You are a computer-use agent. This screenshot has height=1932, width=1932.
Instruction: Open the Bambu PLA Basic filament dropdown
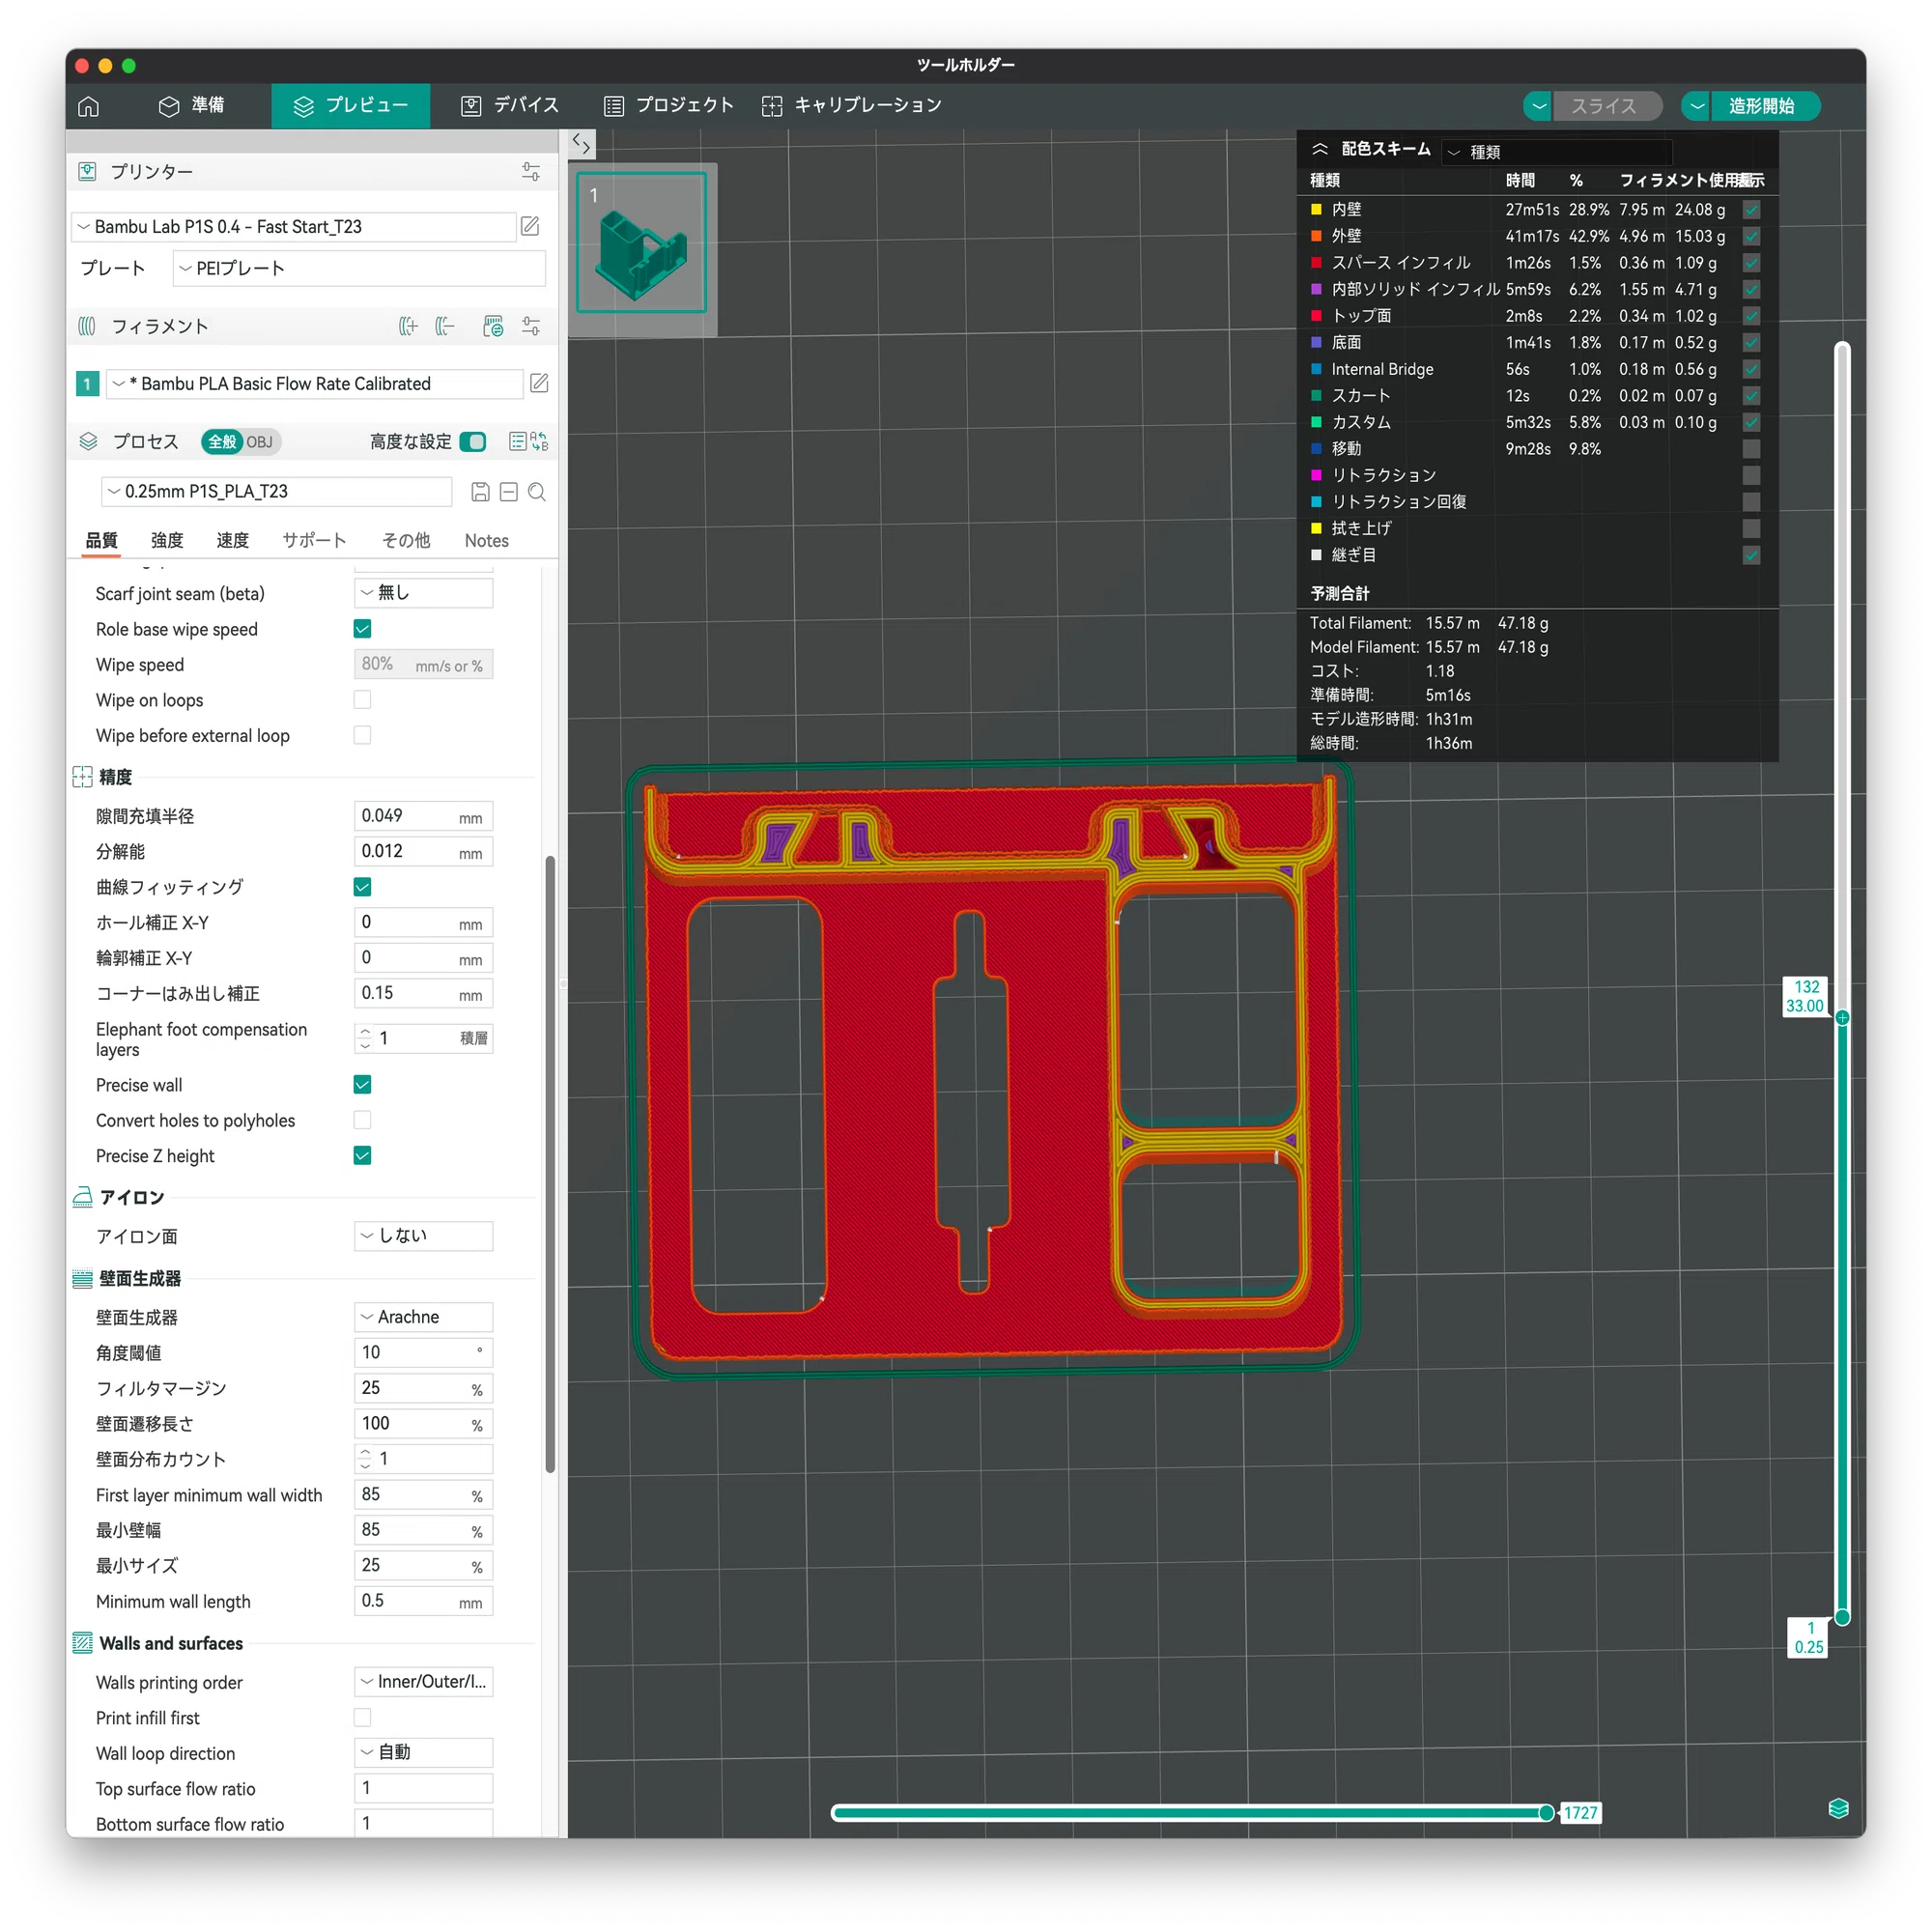[314, 383]
